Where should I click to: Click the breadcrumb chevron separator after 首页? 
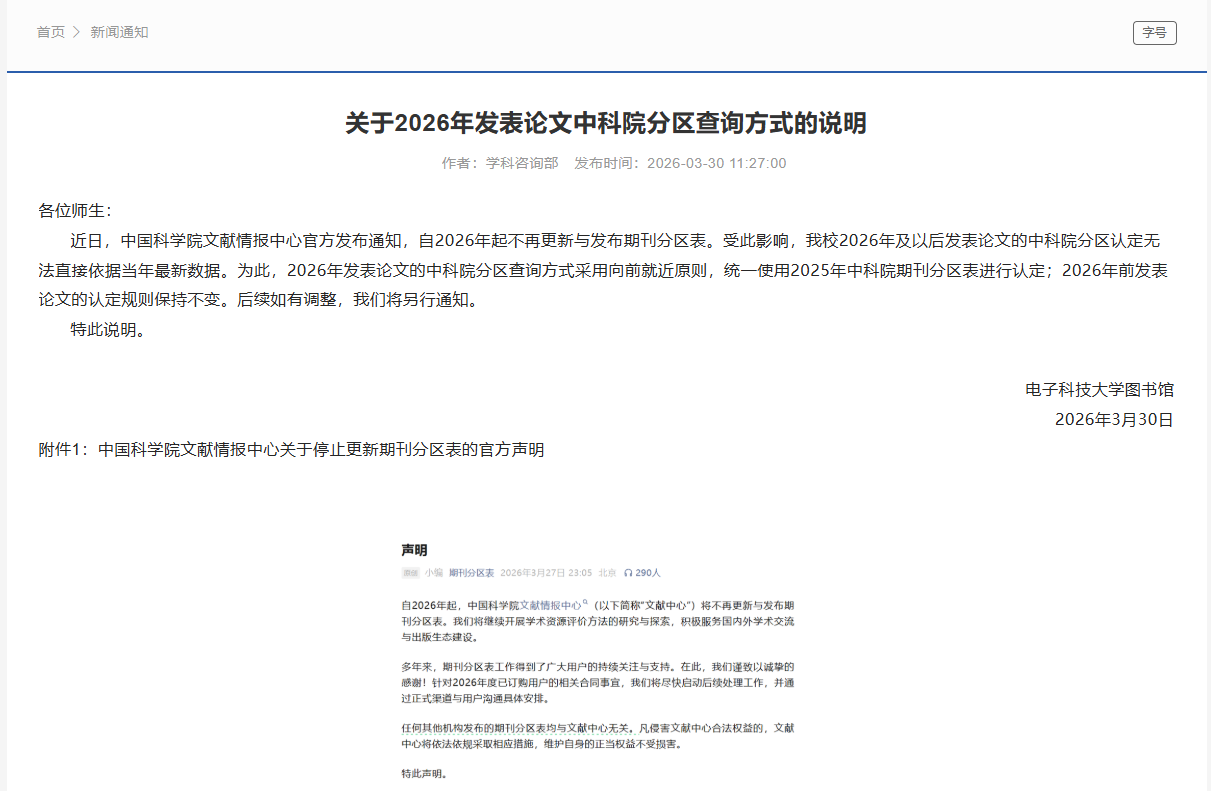coord(77,32)
